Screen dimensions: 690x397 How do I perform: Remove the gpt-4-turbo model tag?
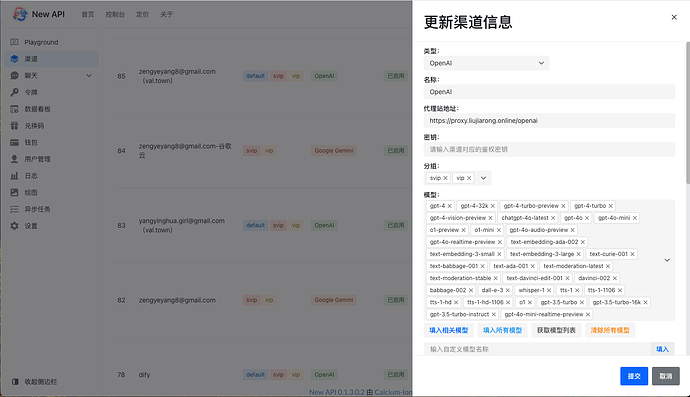pos(610,206)
